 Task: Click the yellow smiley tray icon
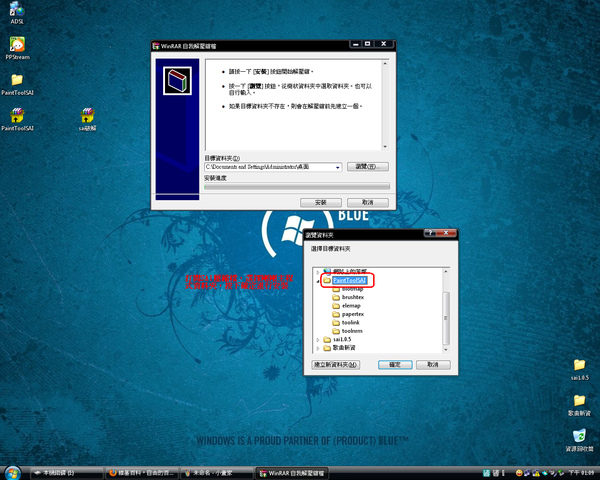(x=519, y=473)
